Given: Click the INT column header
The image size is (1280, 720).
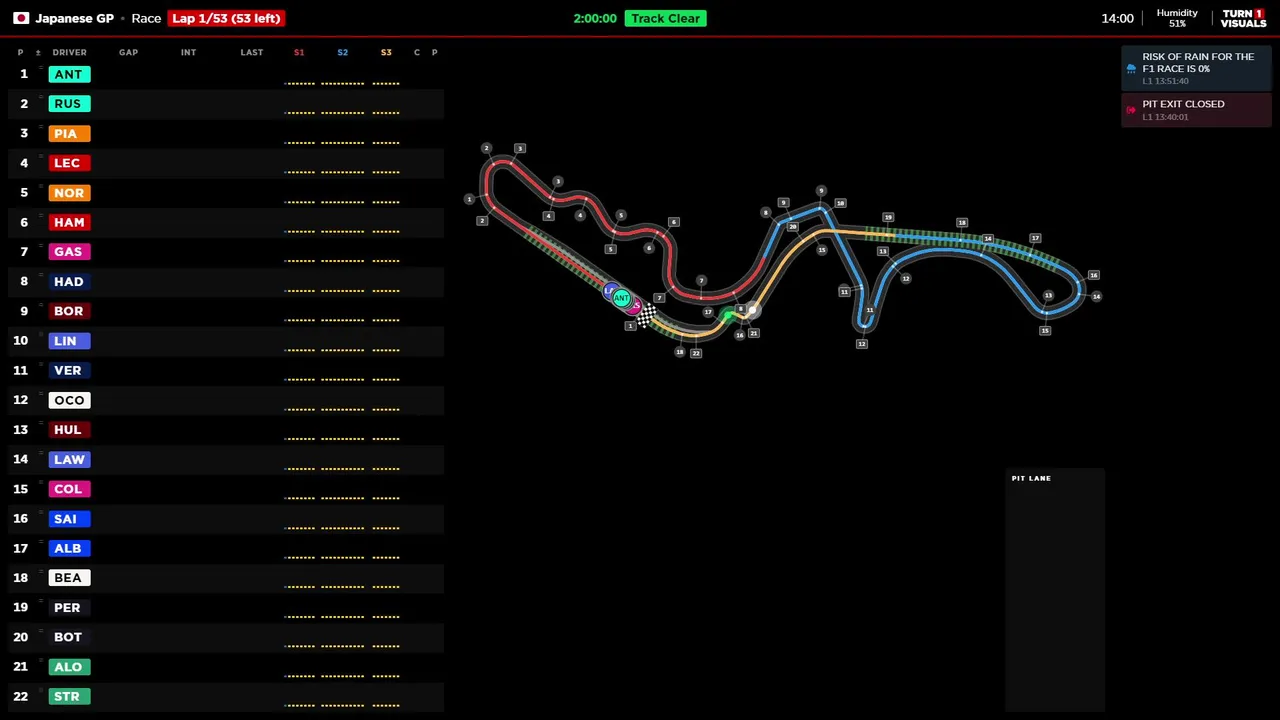Looking at the screenshot, I should 188,52.
